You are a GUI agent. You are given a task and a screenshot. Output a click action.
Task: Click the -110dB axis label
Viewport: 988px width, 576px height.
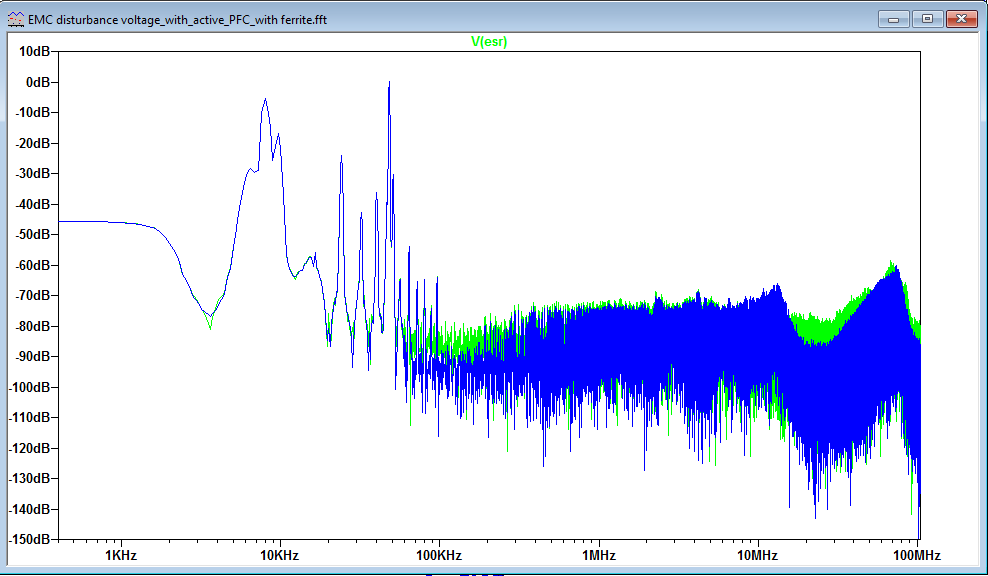coord(30,417)
